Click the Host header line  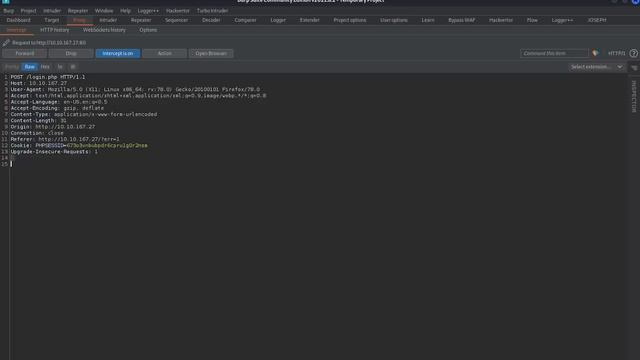(38, 83)
